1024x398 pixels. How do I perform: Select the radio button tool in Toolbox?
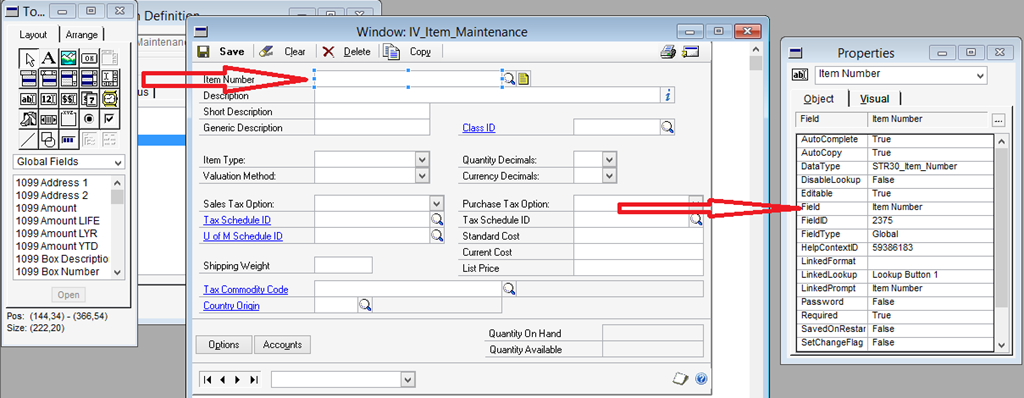pyautogui.click(x=89, y=119)
